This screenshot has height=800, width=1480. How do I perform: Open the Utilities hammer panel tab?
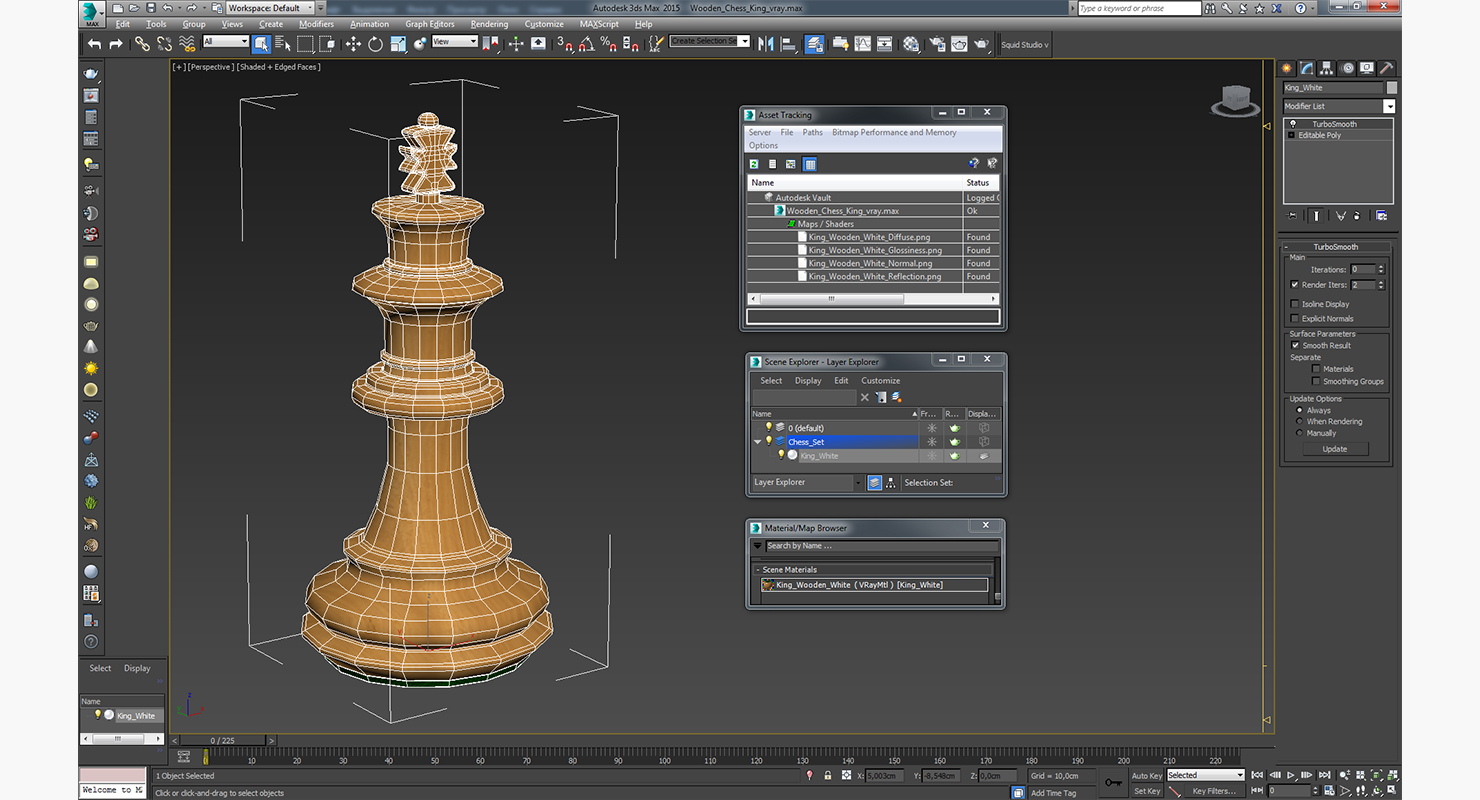tap(1386, 68)
